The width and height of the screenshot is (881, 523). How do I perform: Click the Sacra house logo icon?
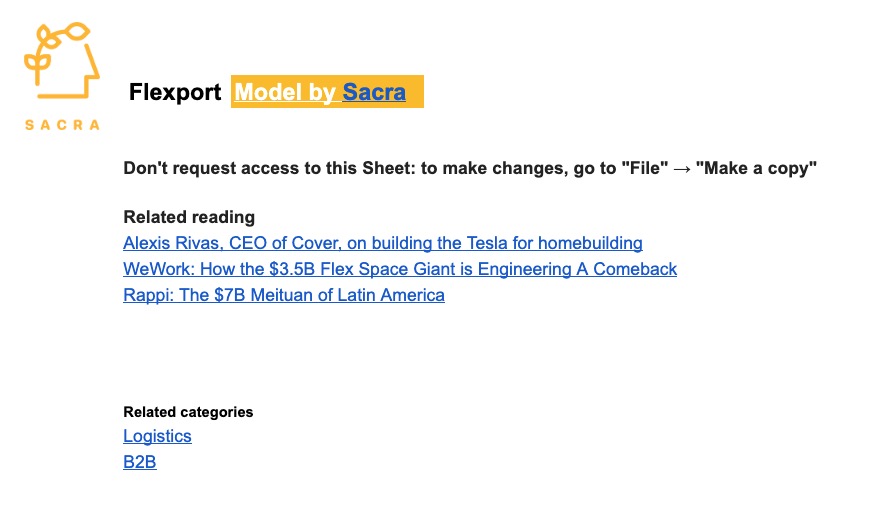click(62, 61)
